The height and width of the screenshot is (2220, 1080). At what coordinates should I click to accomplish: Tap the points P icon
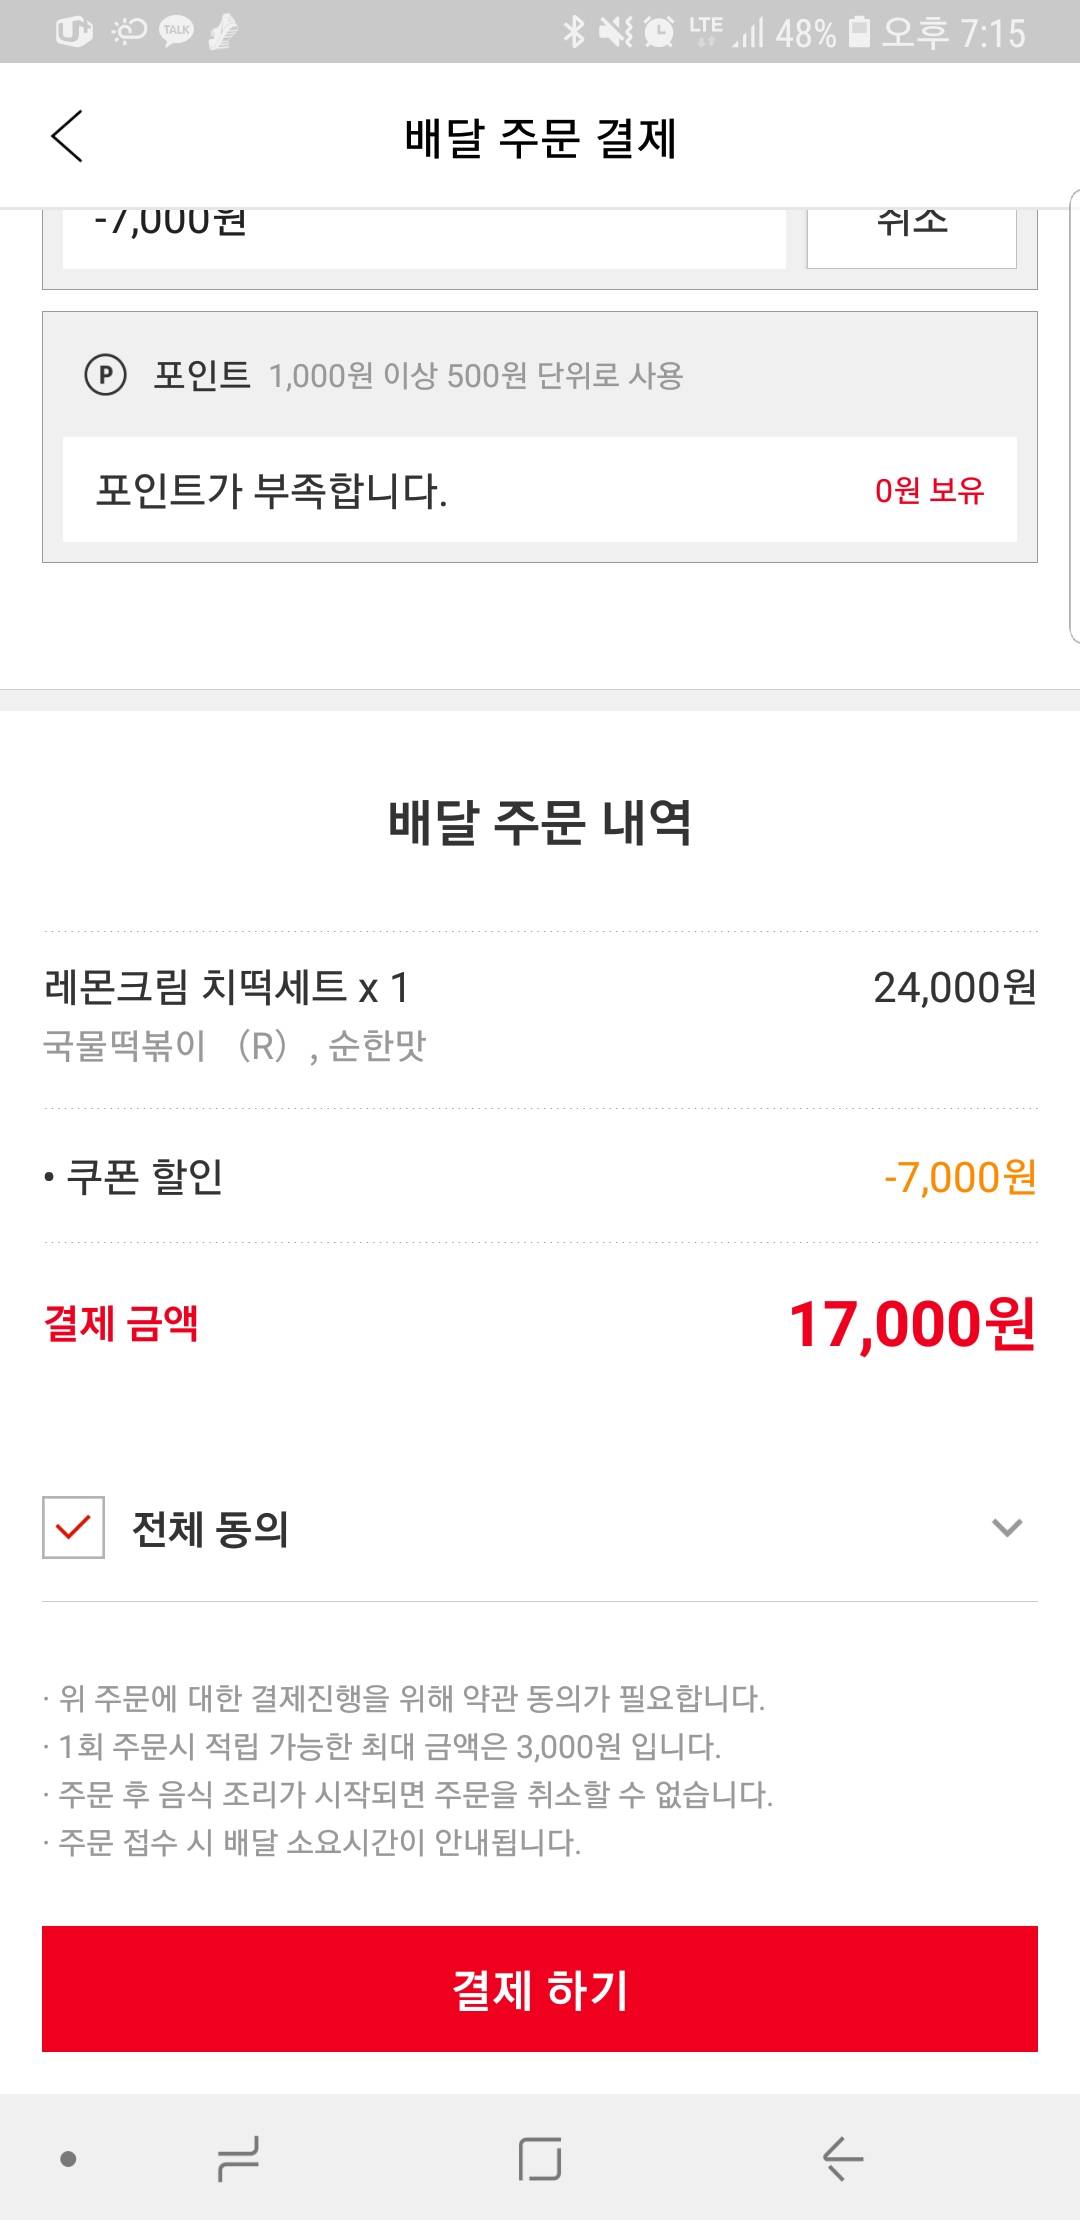(105, 376)
